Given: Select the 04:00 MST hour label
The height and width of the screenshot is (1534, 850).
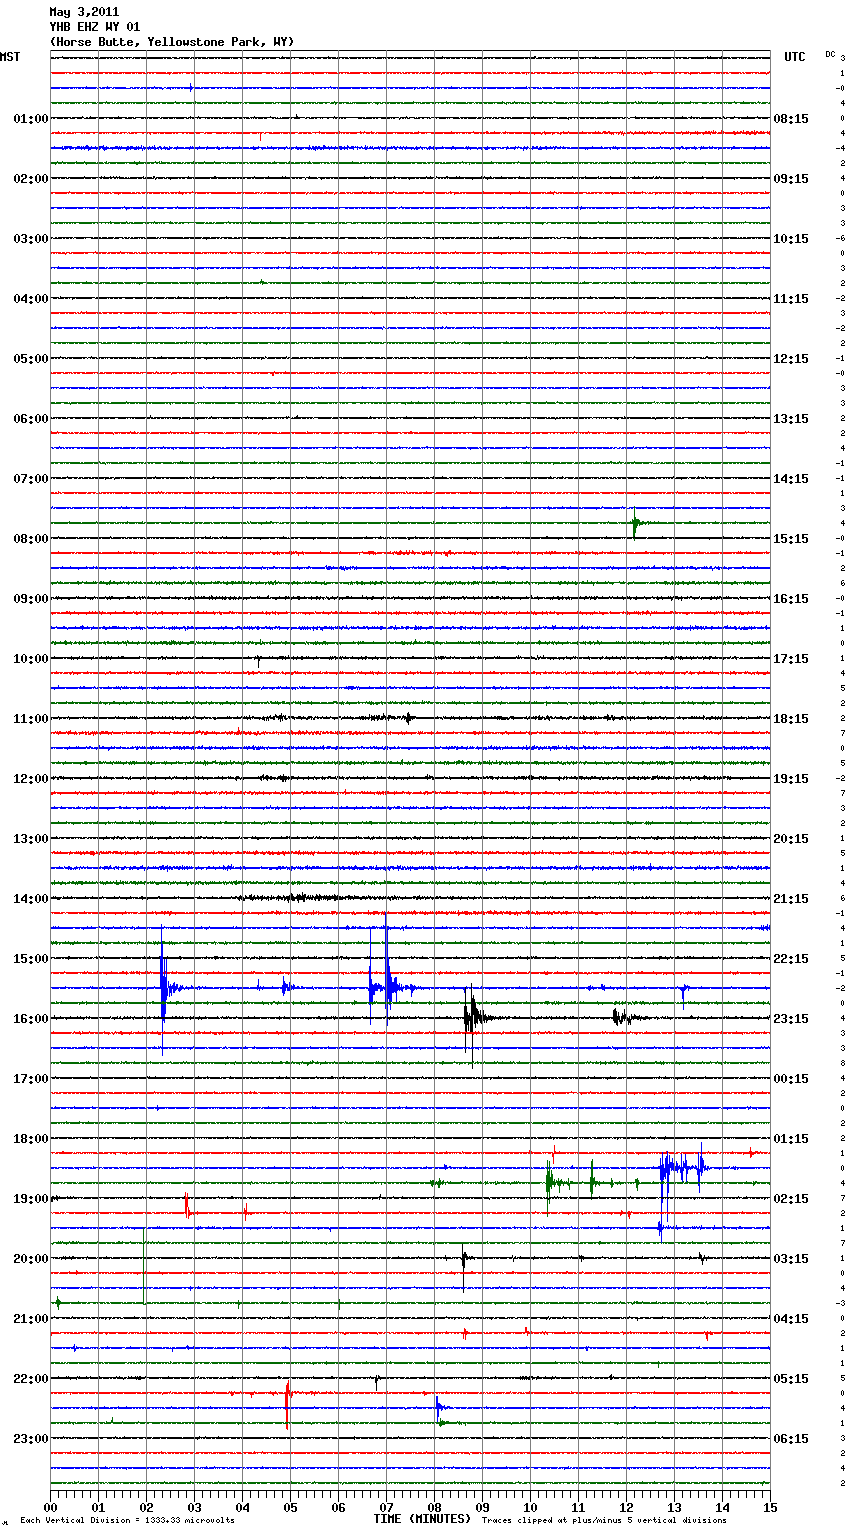Looking at the screenshot, I should tap(30, 299).
